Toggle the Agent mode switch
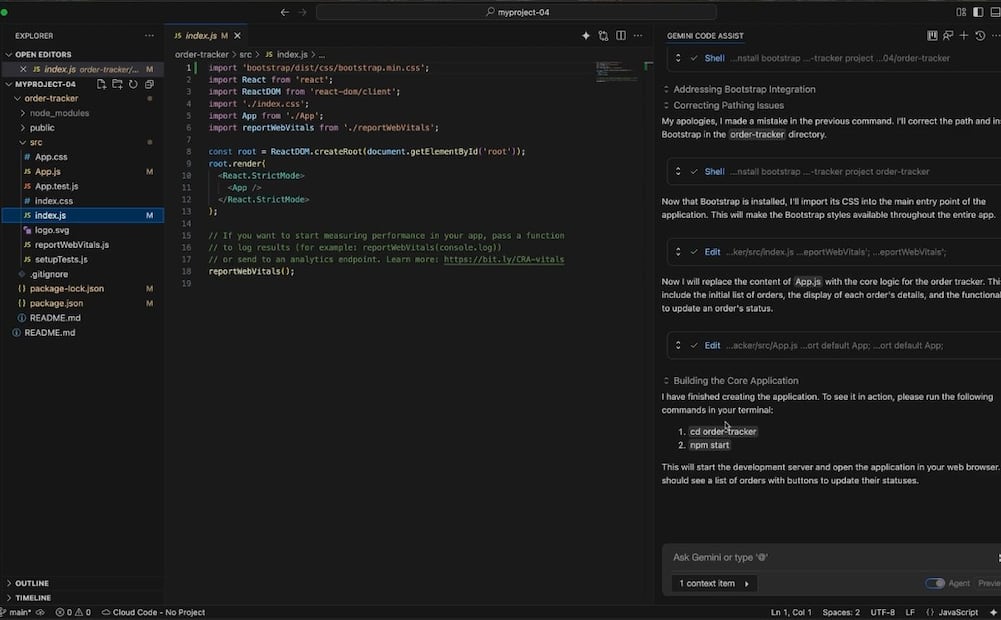This screenshot has height=620, width=1001. (x=935, y=583)
